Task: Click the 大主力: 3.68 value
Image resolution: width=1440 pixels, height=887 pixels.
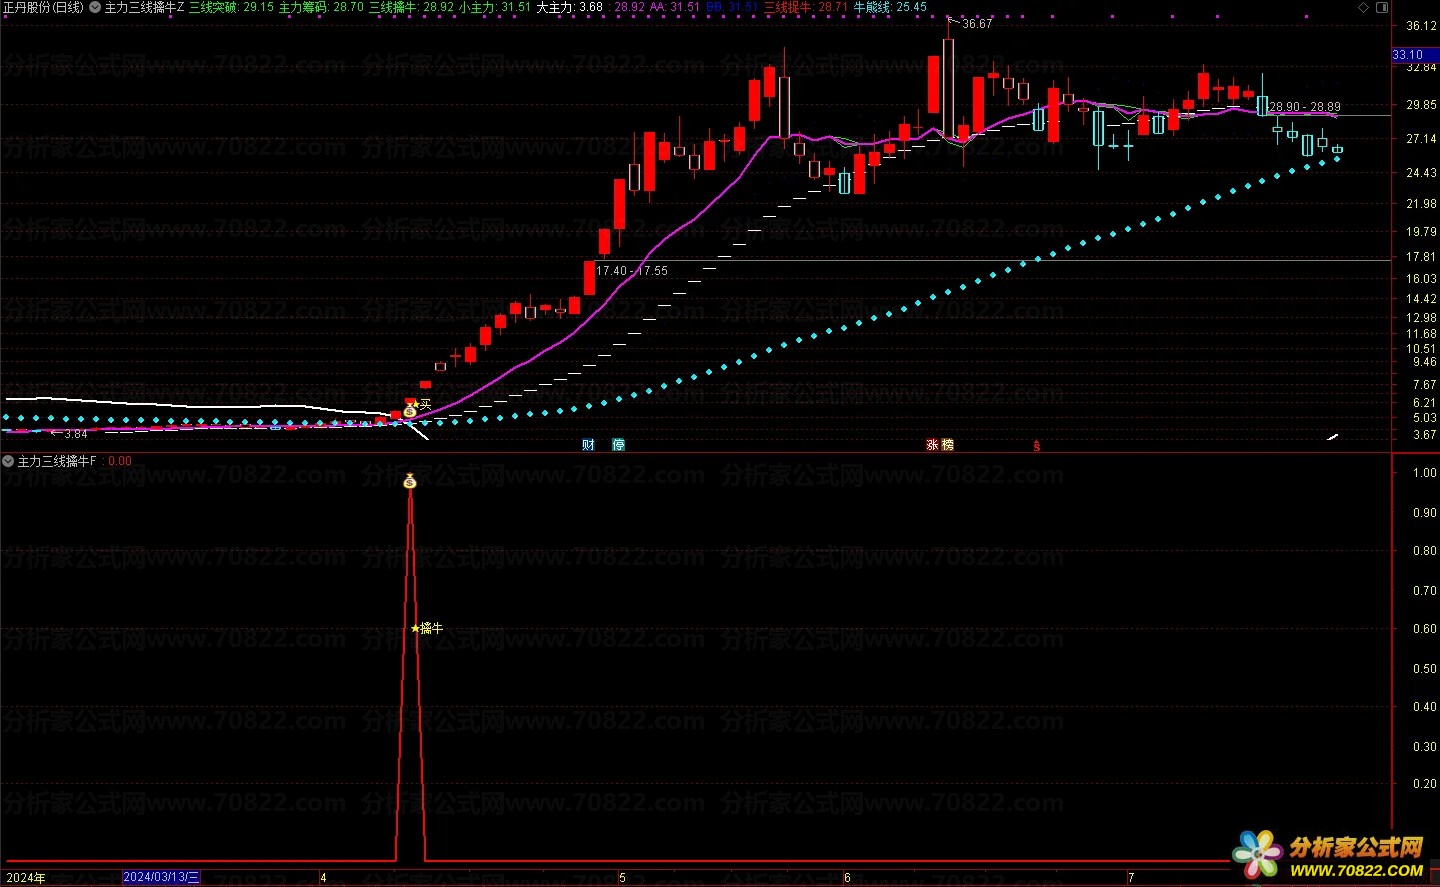Action: coord(570,7)
